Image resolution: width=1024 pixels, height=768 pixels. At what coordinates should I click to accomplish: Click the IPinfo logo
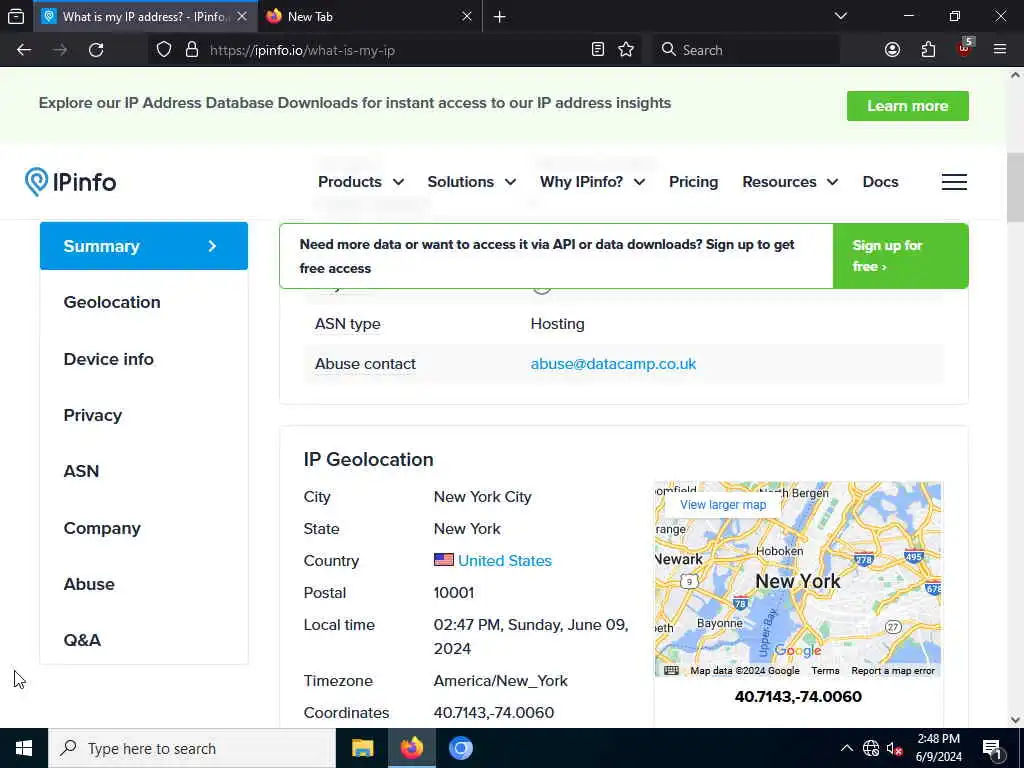(71, 182)
